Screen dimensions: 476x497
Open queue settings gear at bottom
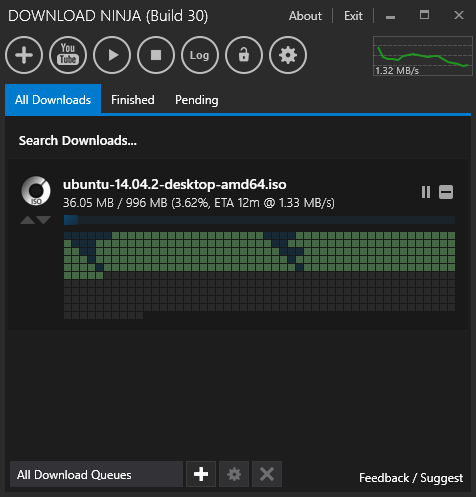pos(234,474)
